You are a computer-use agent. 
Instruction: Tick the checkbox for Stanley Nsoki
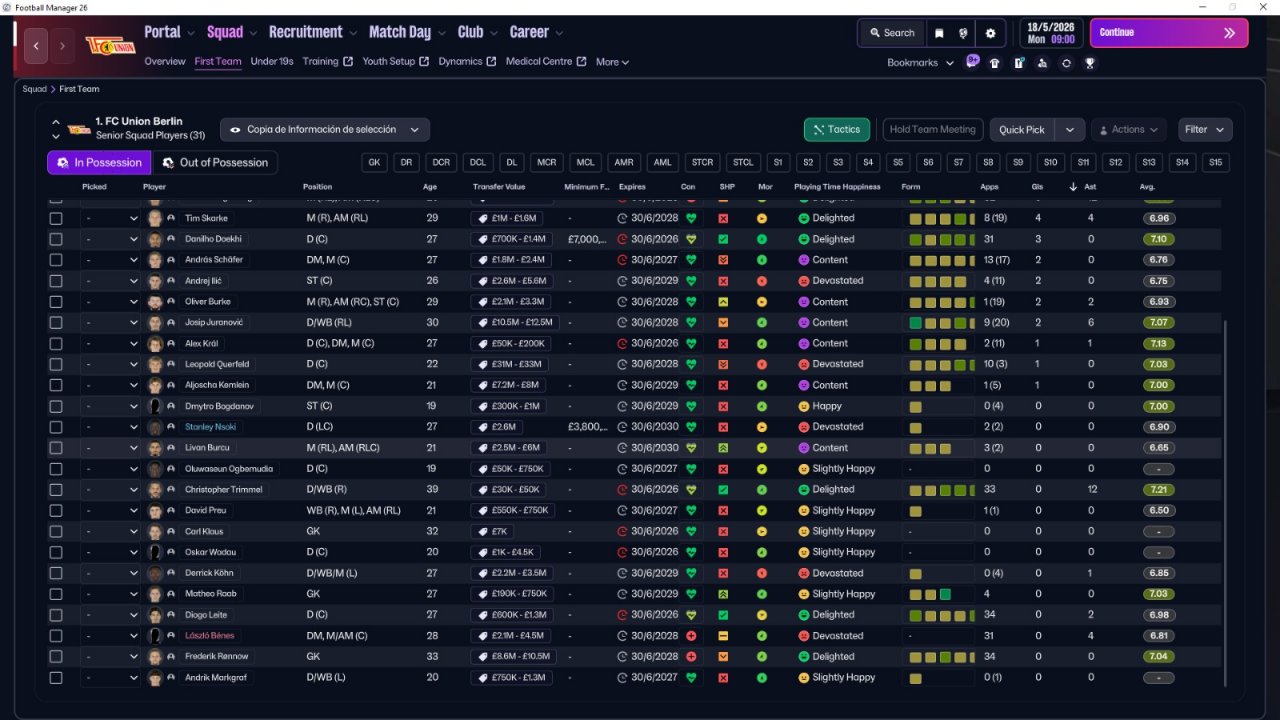tap(56, 427)
